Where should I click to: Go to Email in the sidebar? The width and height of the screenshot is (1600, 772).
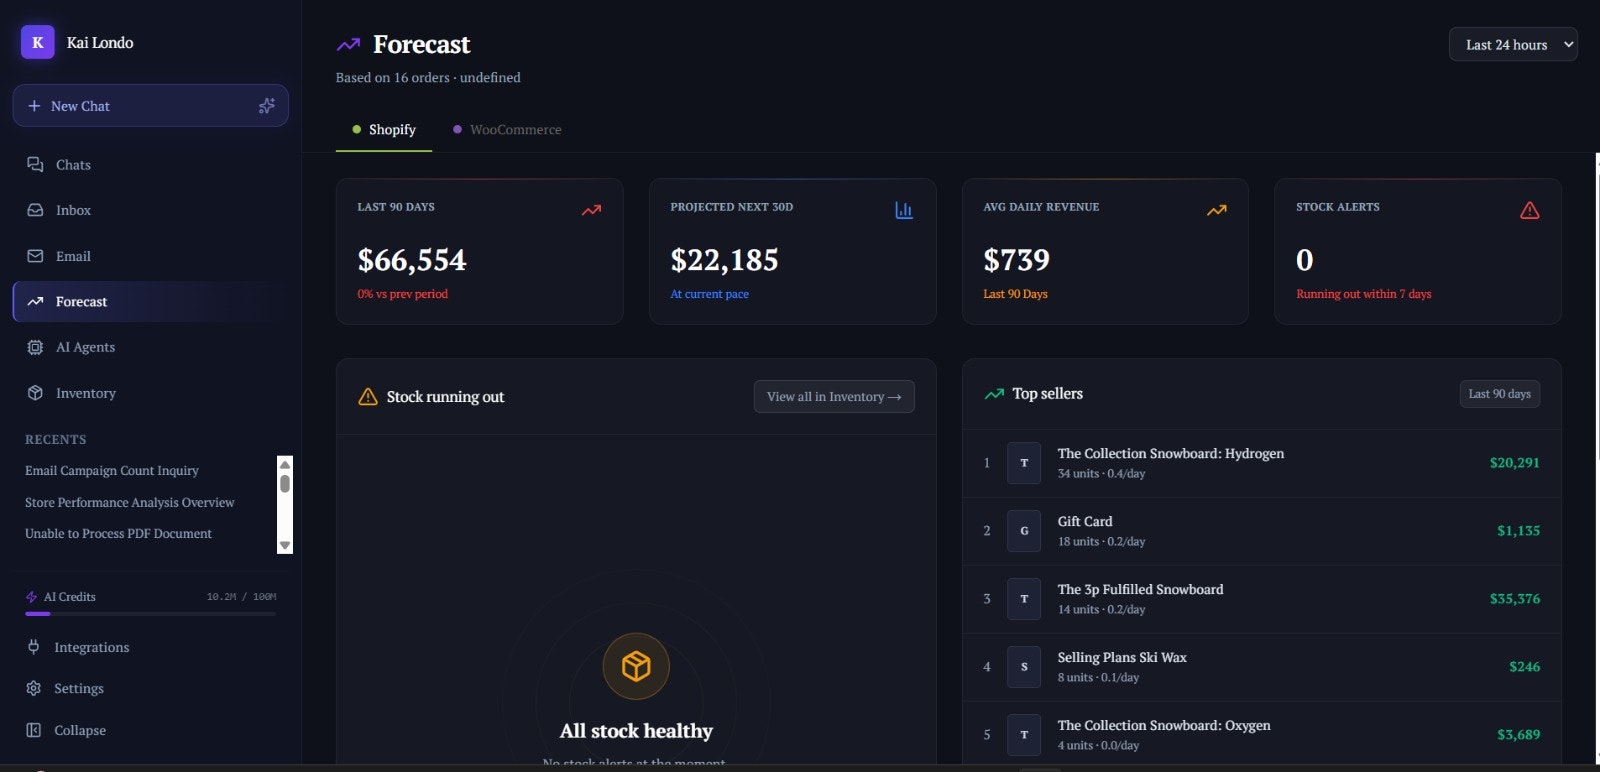click(150, 256)
